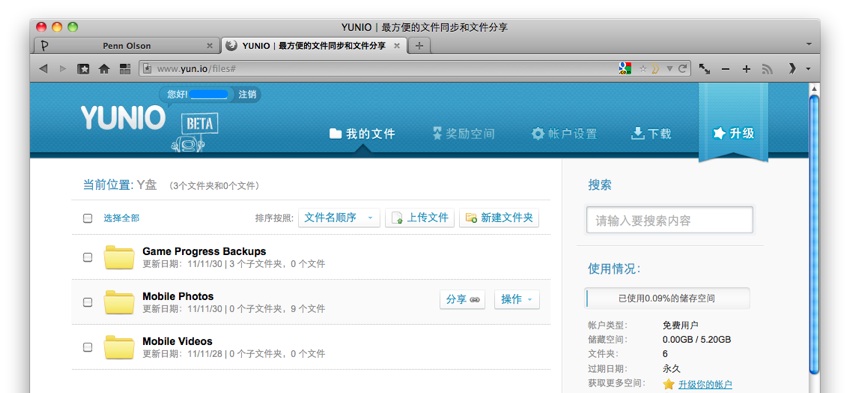Image resolution: width=850 pixels, height=393 pixels.
Task: Click the Game Progress Backups folder name
Action: tap(204, 251)
